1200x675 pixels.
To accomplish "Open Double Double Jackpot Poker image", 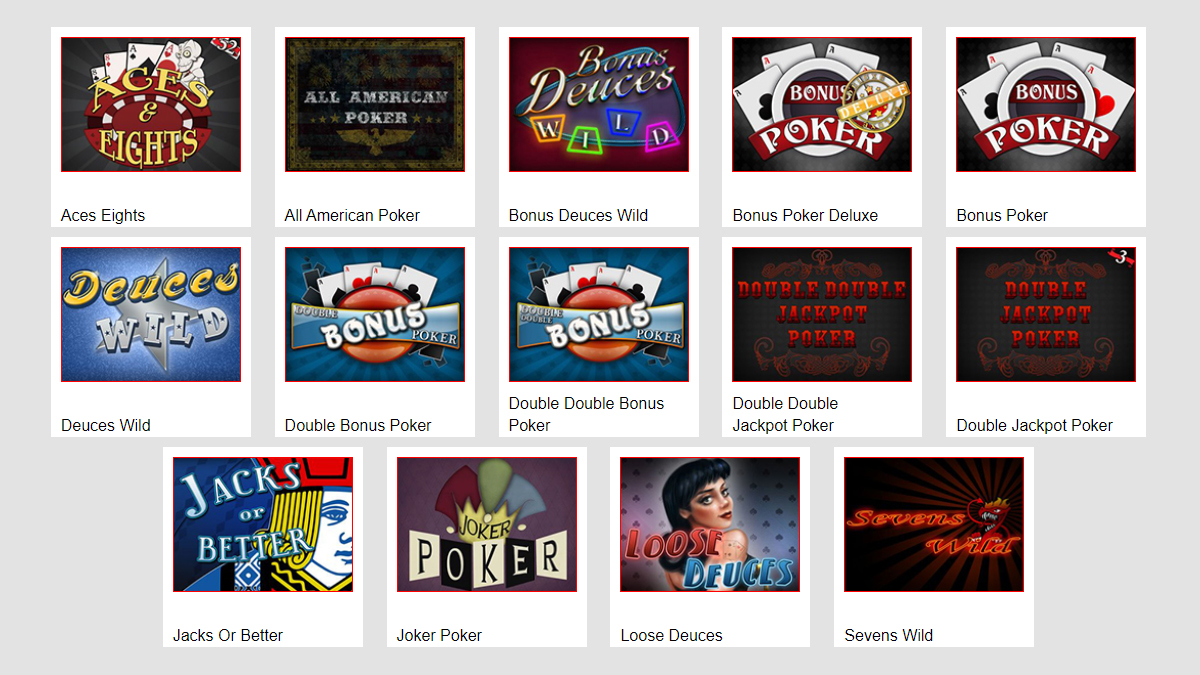I will (822, 314).
